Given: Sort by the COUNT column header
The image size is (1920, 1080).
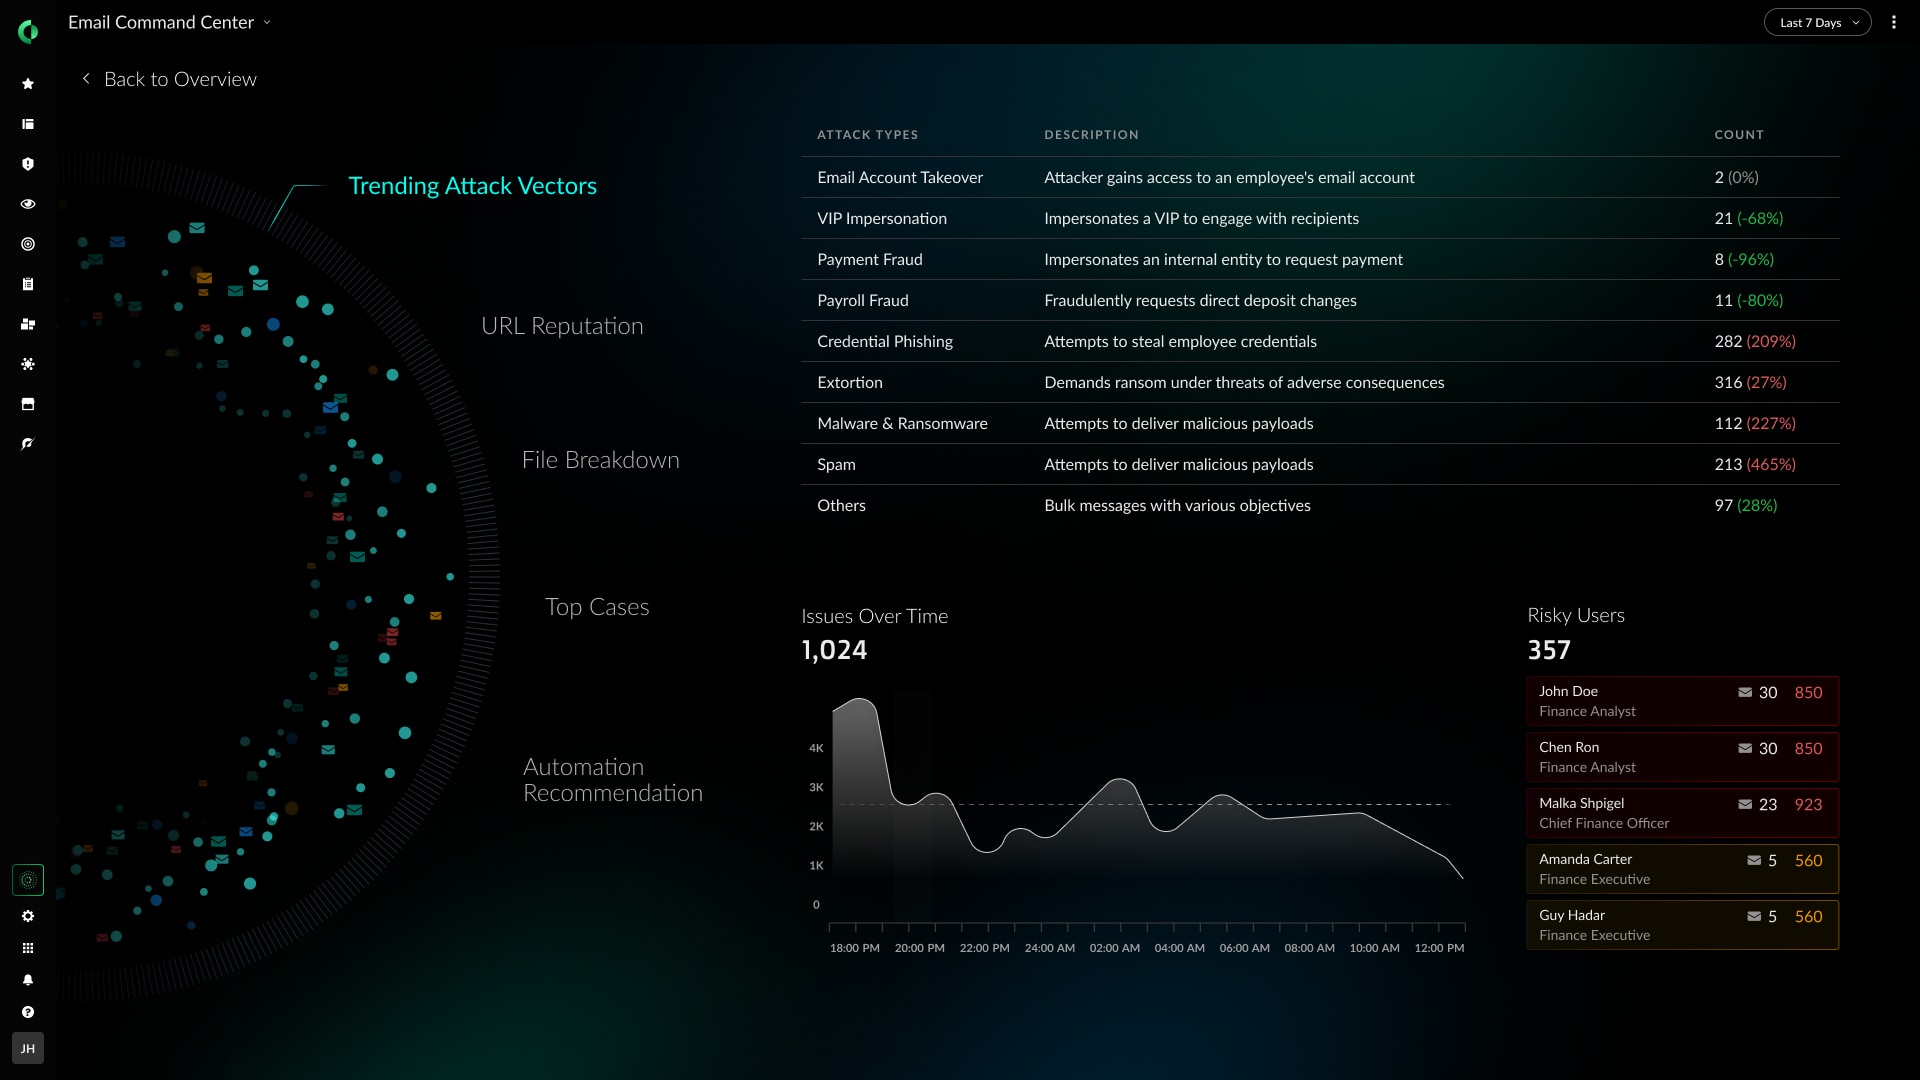Looking at the screenshot, I should point(1739,134).
